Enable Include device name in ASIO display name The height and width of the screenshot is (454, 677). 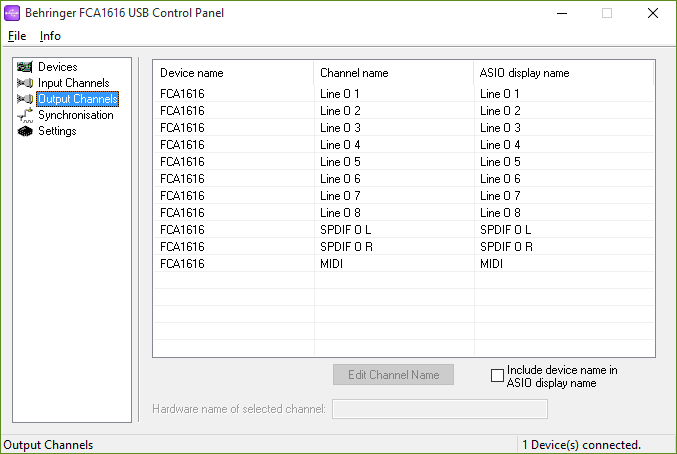pyautogui.click(x=497, y=376)
